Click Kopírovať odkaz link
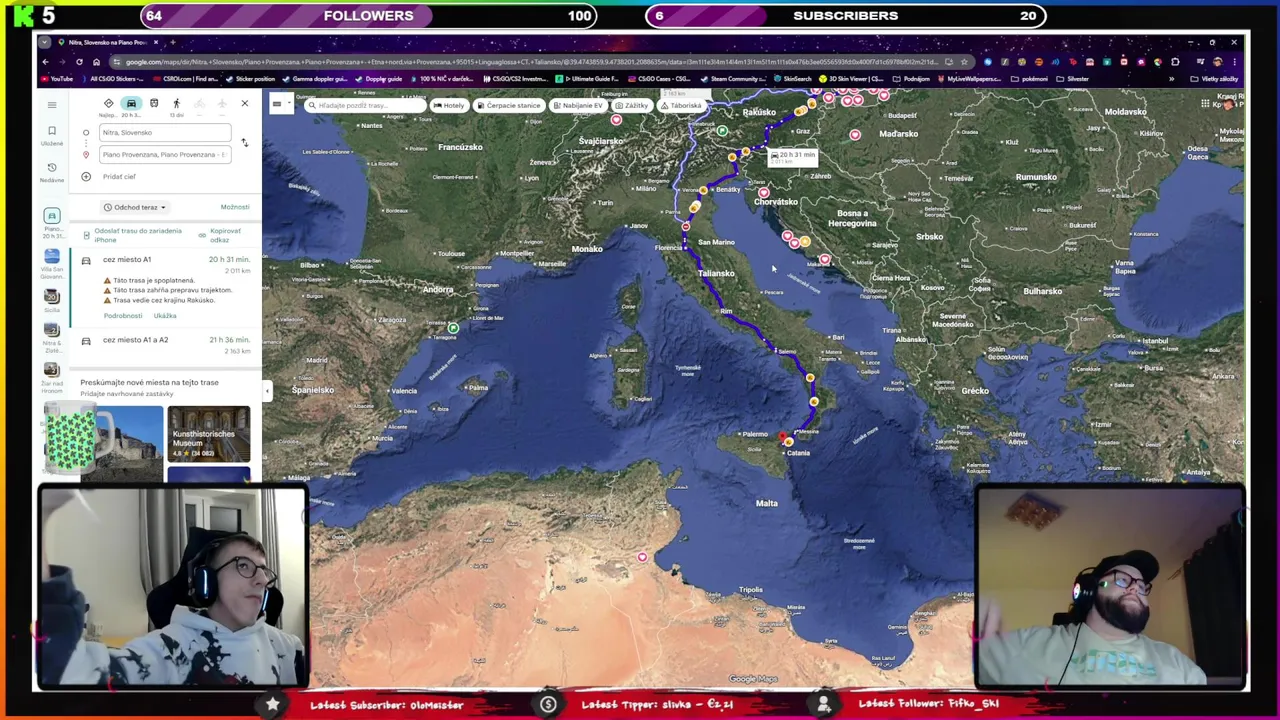Screen dimensions: 1280x720 click(220, 235)
